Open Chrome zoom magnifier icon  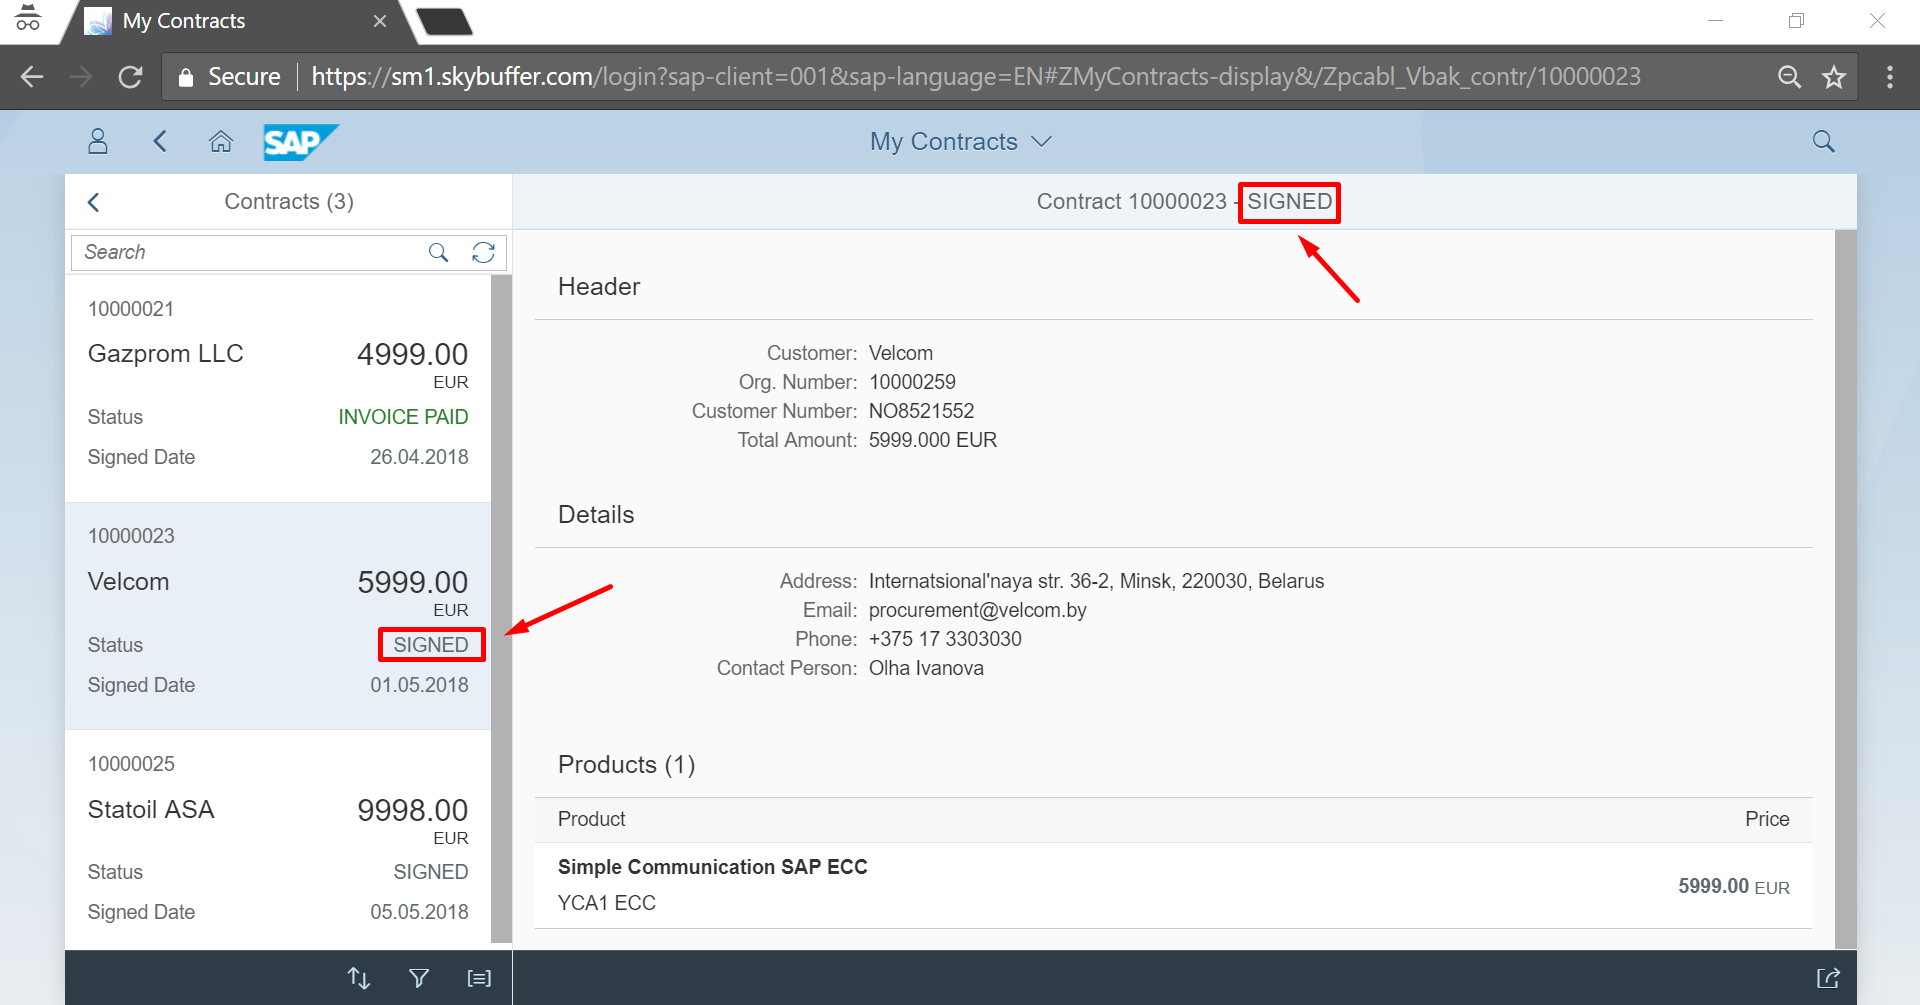tap(1789, 77)
